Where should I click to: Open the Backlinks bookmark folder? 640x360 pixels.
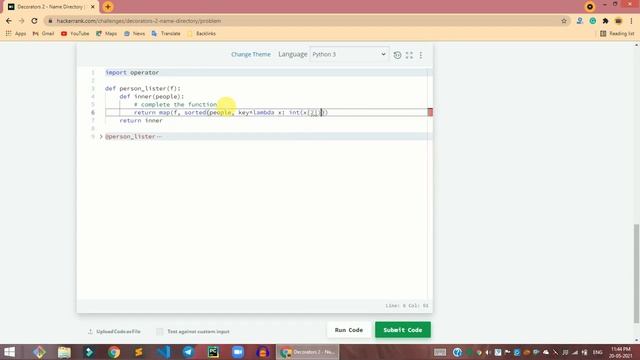click(x=202, y=33)
